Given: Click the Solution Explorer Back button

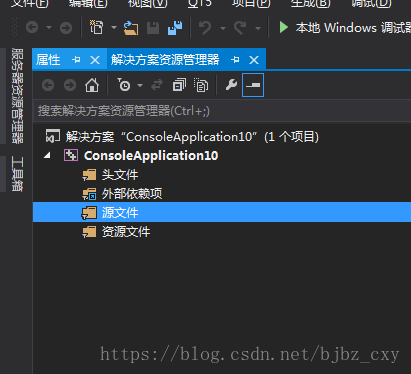Looking at the screenshot, I should [48, 85].
